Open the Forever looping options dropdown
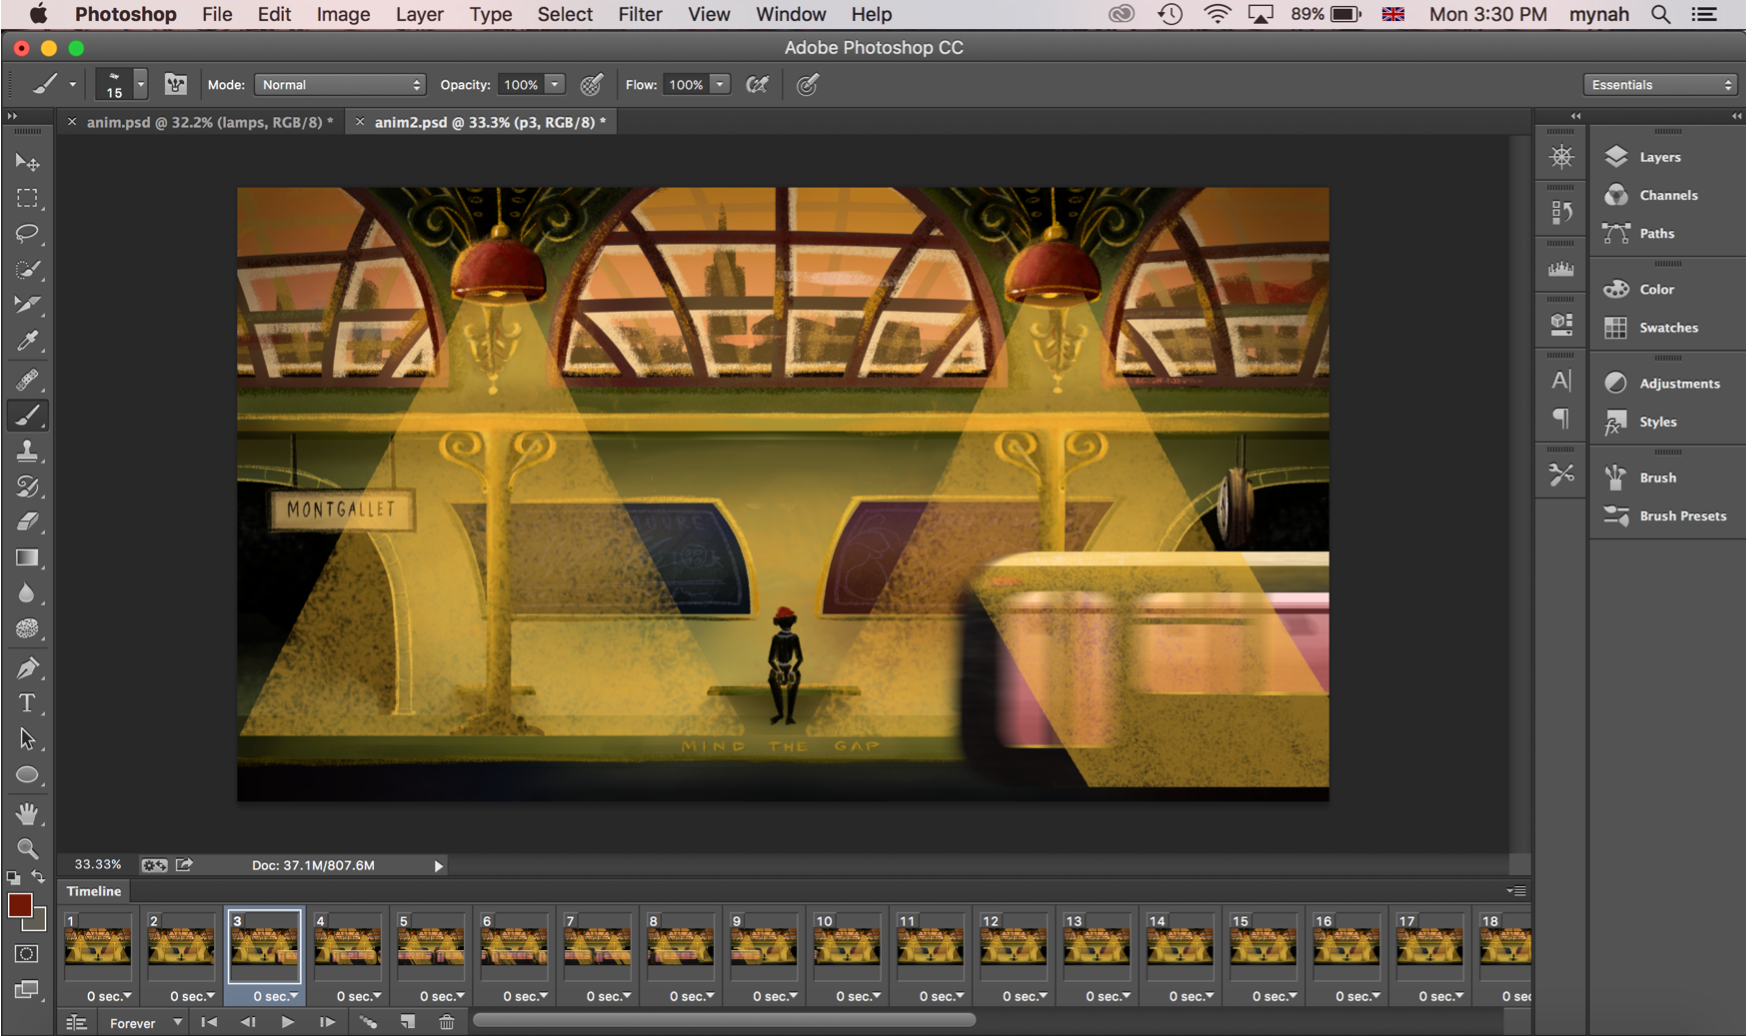The height and width of the screenshot is (1036, 1746). coord(145,1022)
